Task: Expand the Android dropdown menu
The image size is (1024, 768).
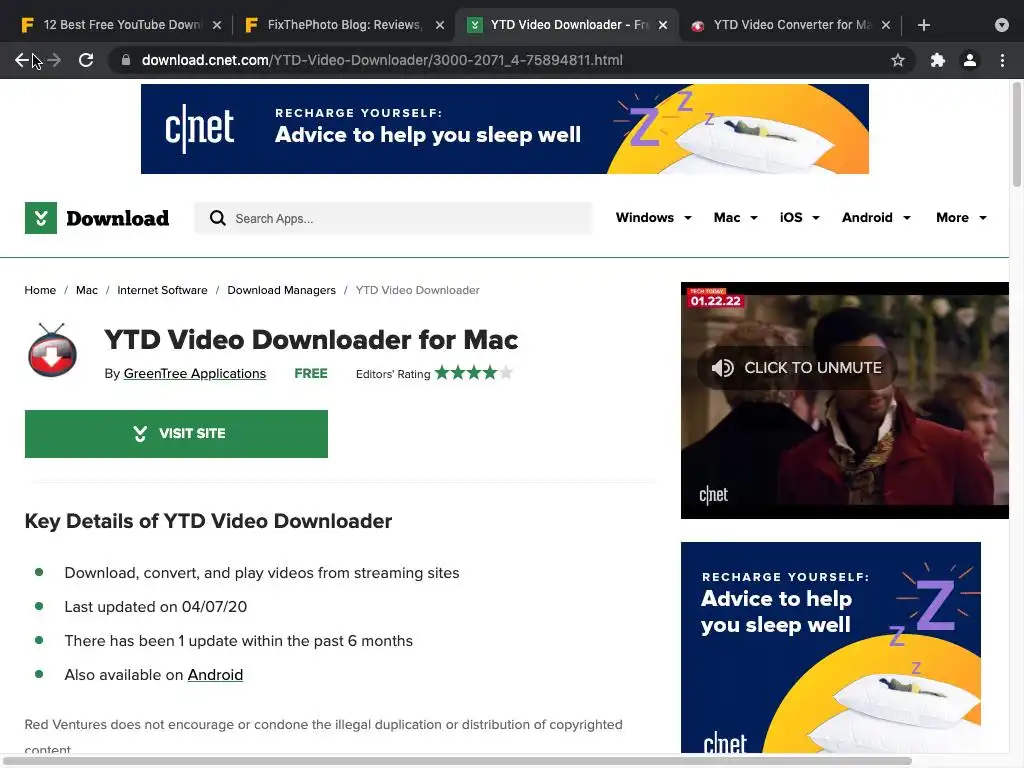Action: click(876, 217)
